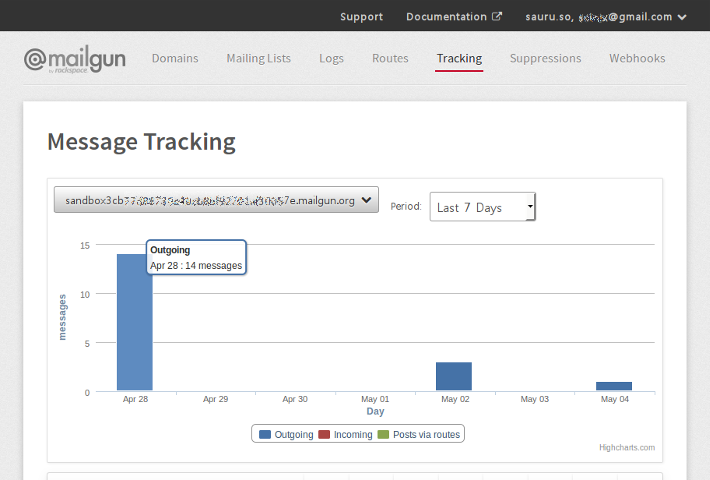Go to the Webhooks tab
This screenshot has width=710, height=480.
[x=637, y=58]
